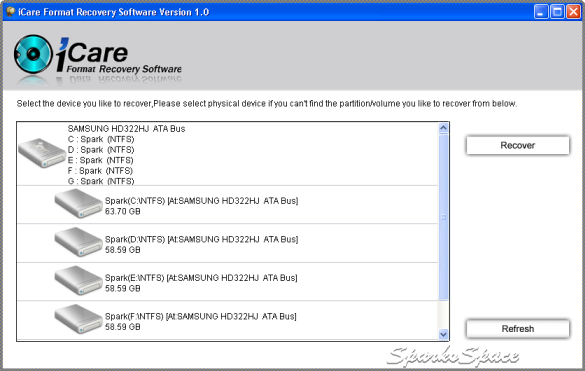The height and width of the screenshot is (371, 585).
Task: Click the device list scrollbar thumb
Action: point(443,217)
